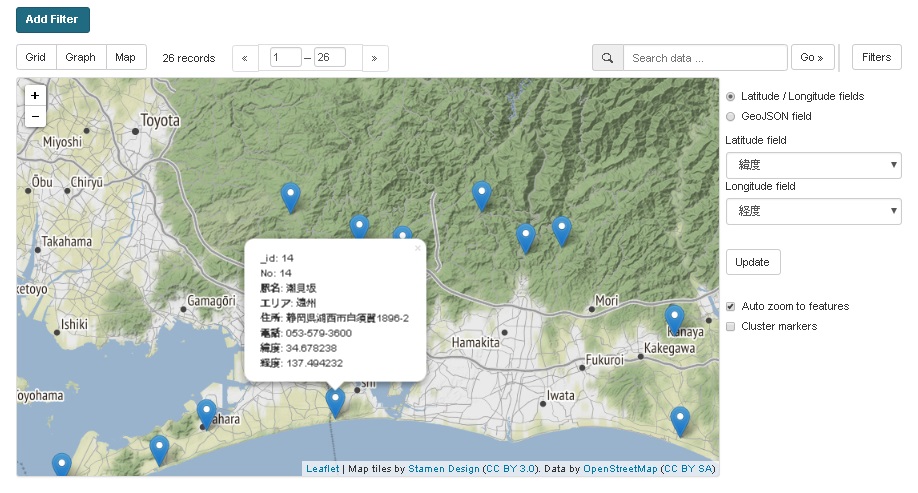
Task: Select the GeoJSON field option
Action: (x=731, y=116)
